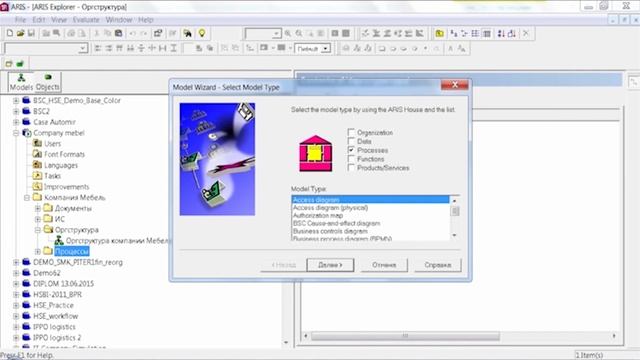Expand the BSC2 database node
The height and width of the screenshot is (360, 640).
tap(16, 111)
